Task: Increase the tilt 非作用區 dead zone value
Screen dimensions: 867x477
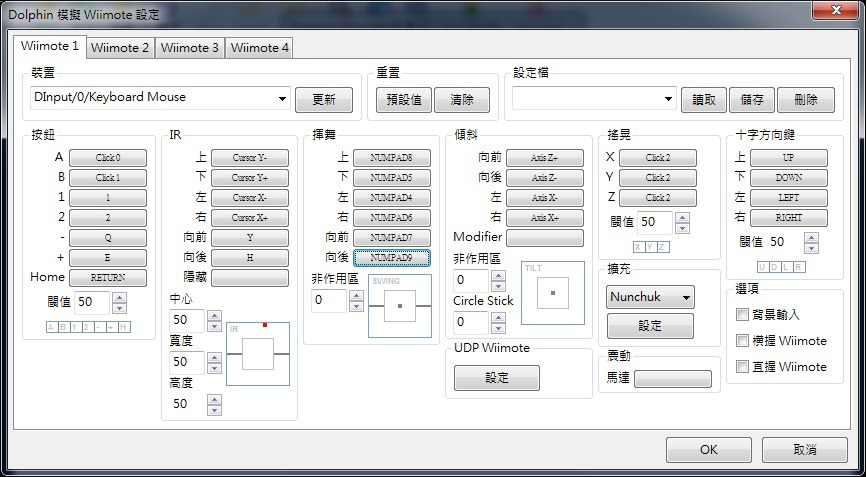Action: [x=499, y=276]
